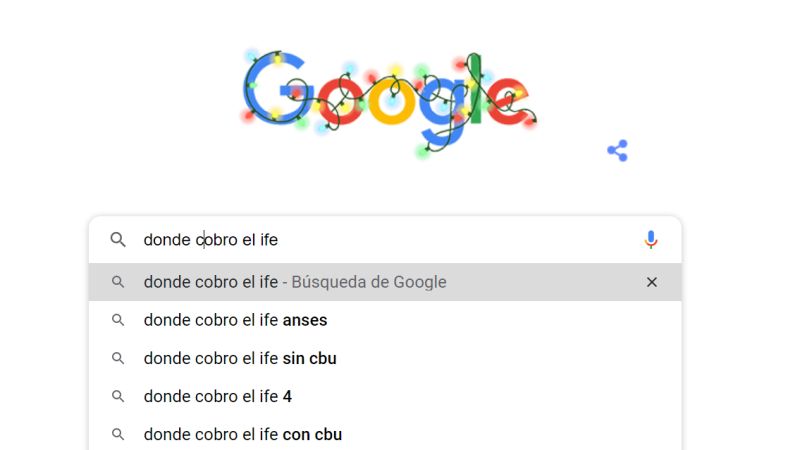Click the red first 'o' of the logo
The image size is (800, 450).
pyautogui.click(x=338, y=102)
